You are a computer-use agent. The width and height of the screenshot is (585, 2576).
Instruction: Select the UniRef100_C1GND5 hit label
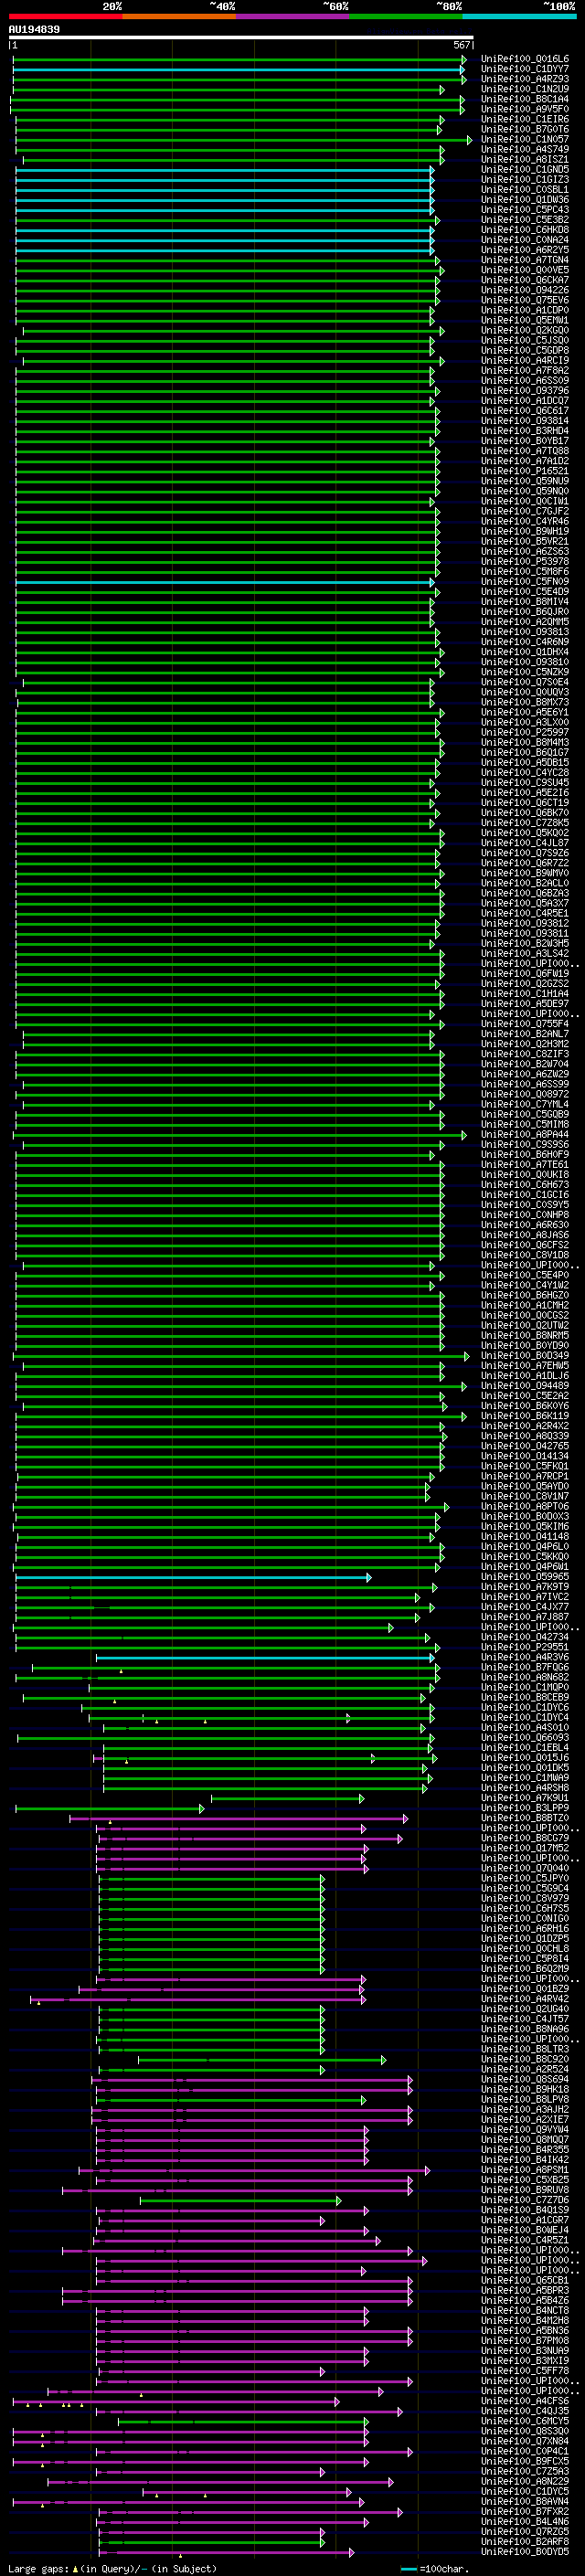click(x=524, y=169)
